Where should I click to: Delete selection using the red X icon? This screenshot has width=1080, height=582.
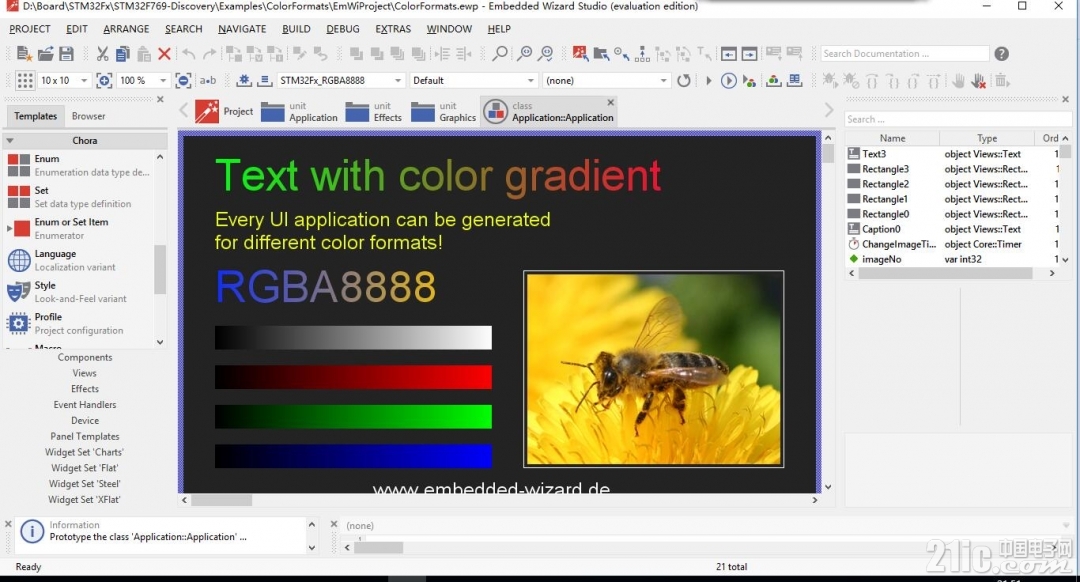tap(164, 54)
